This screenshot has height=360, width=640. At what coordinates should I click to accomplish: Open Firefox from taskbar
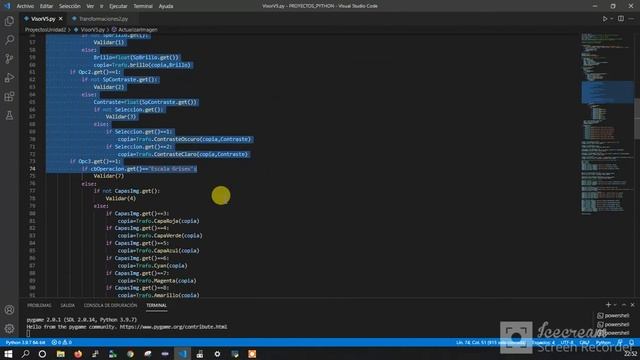[x=78, y=354]
